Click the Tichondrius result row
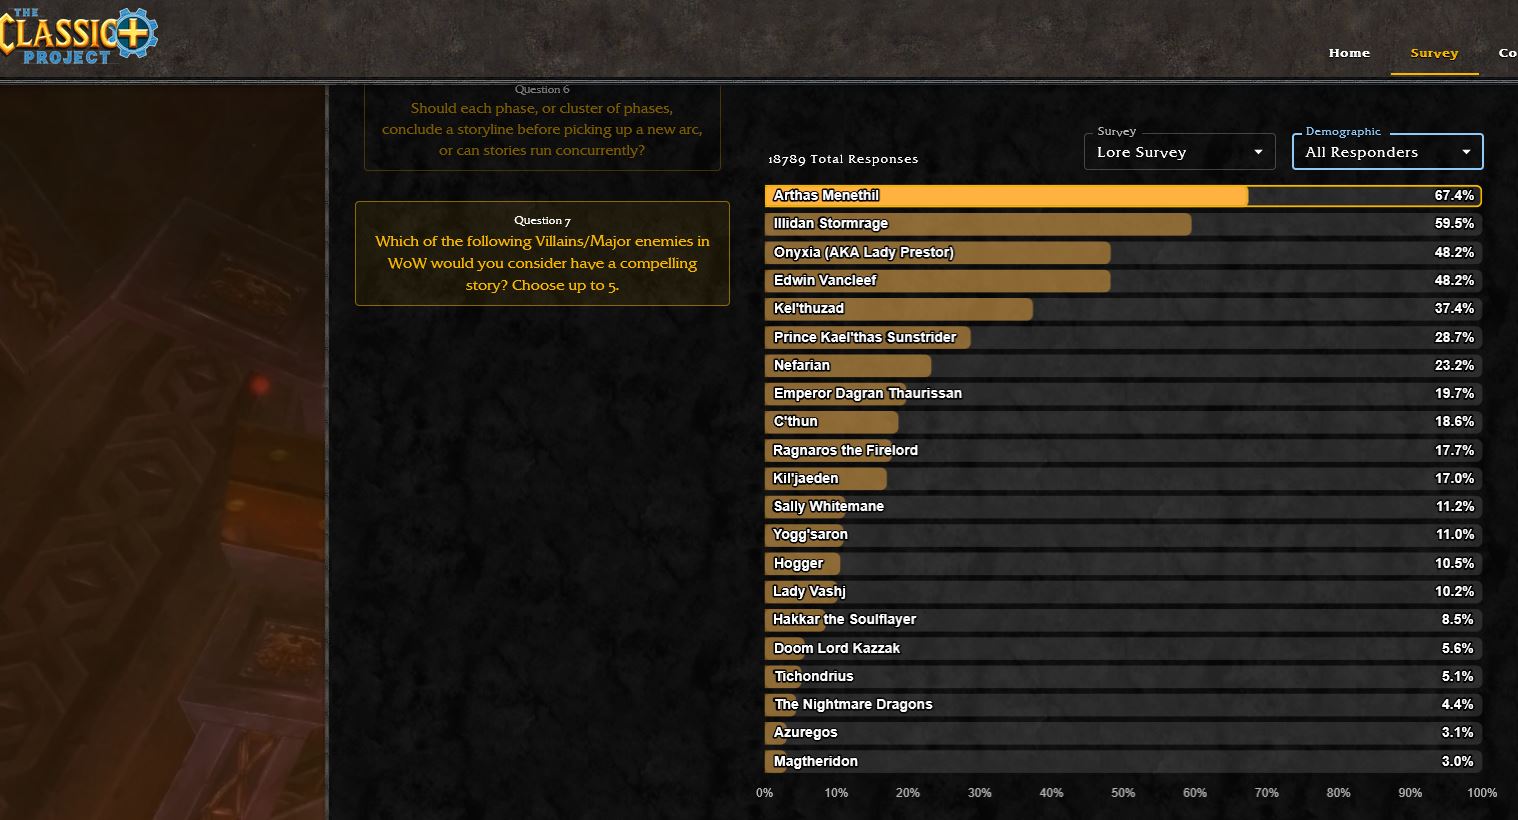The width and height of the screenshot is (1518, 820). point(1123,676)
